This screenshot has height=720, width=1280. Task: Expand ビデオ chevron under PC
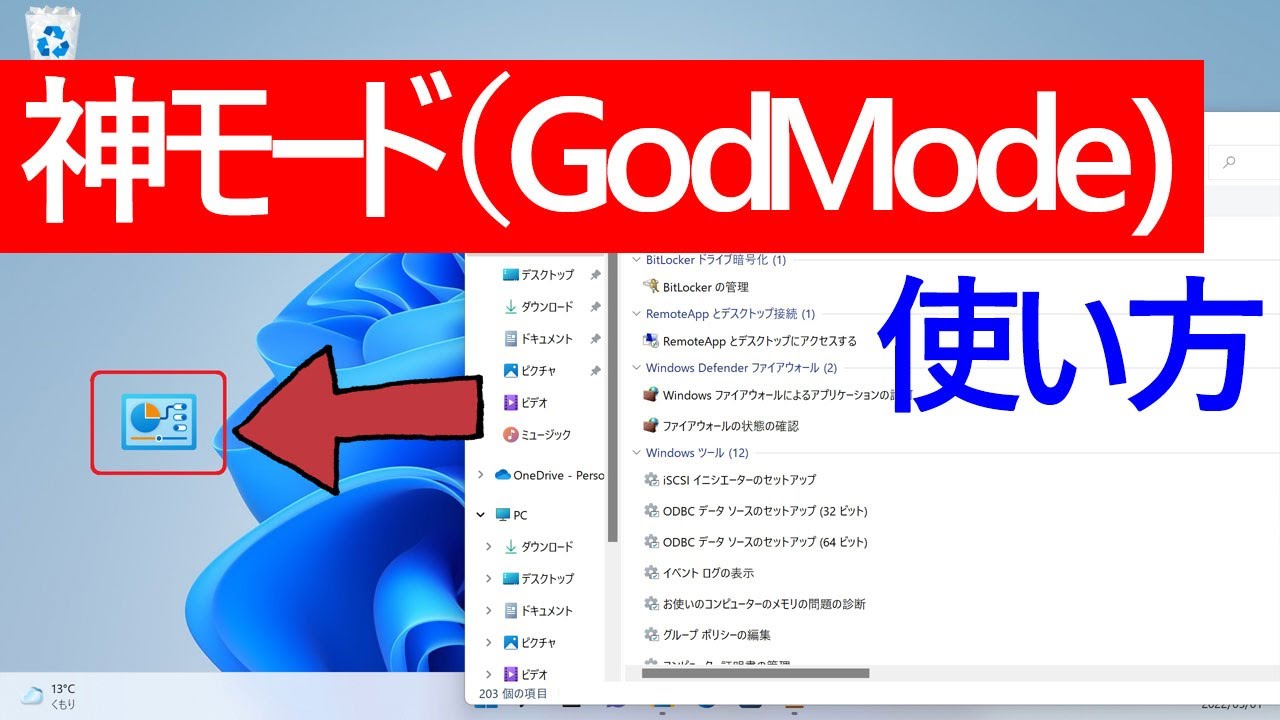click(x=489, y=675)
